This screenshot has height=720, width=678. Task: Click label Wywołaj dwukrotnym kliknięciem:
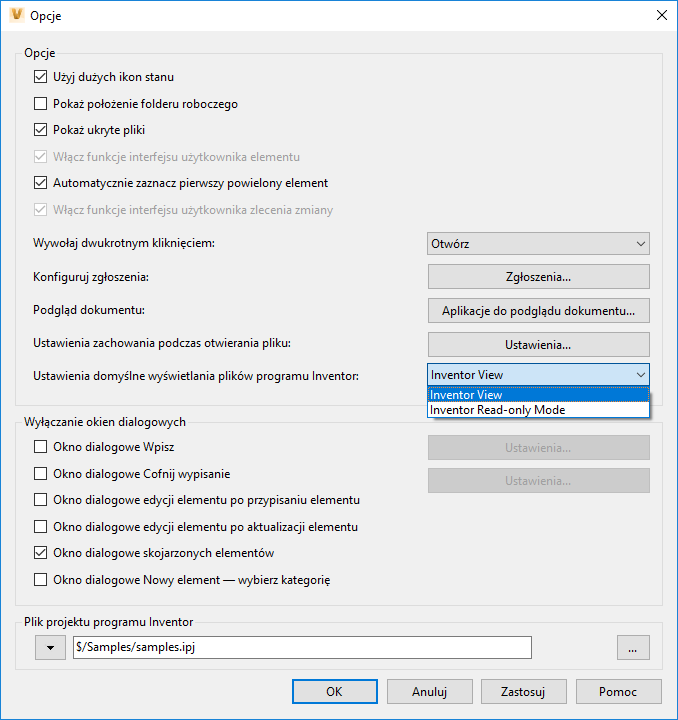coord(124,243)
